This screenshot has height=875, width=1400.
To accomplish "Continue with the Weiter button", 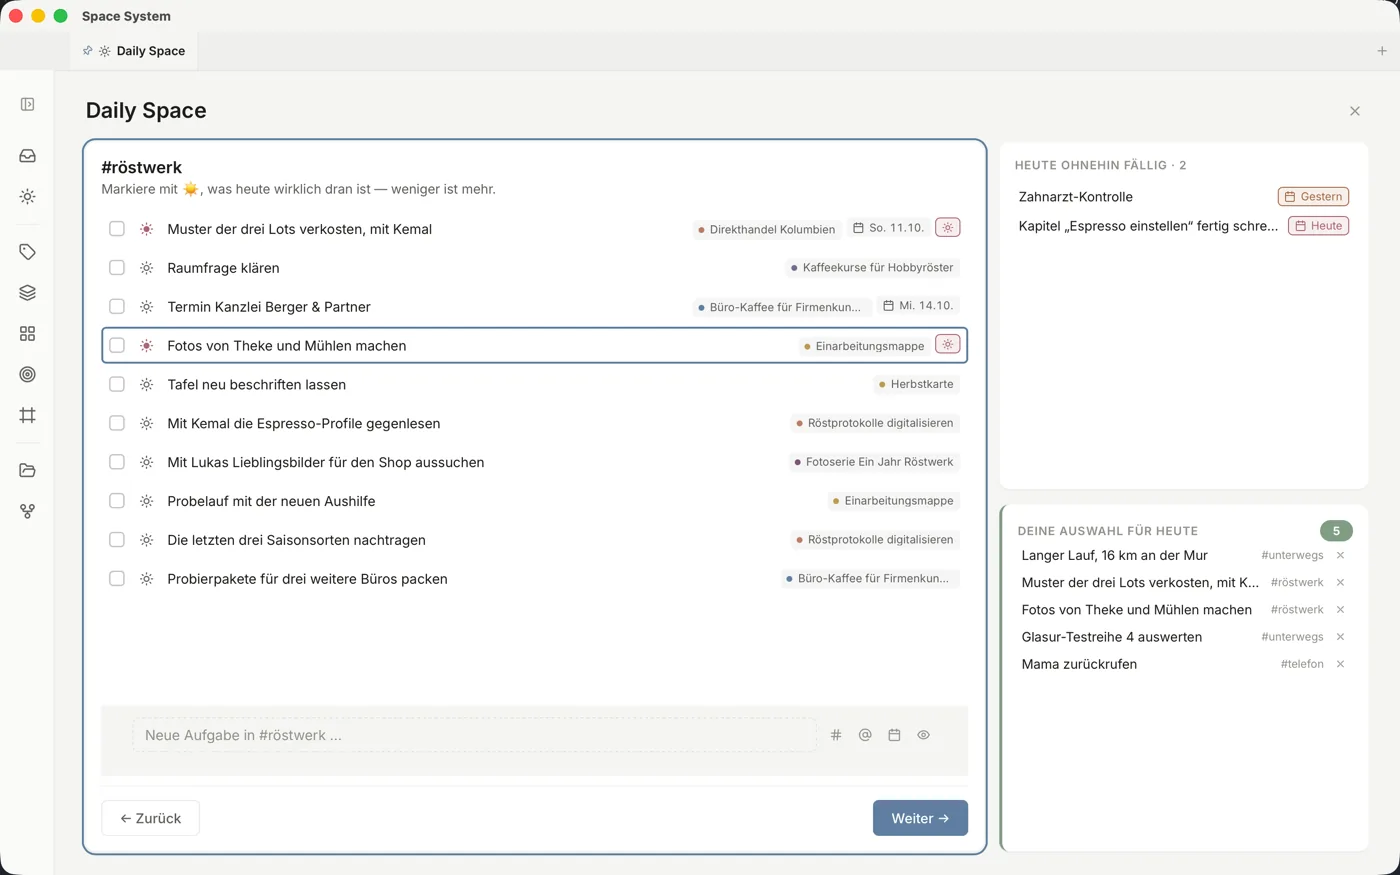I will tap(920, 818).
